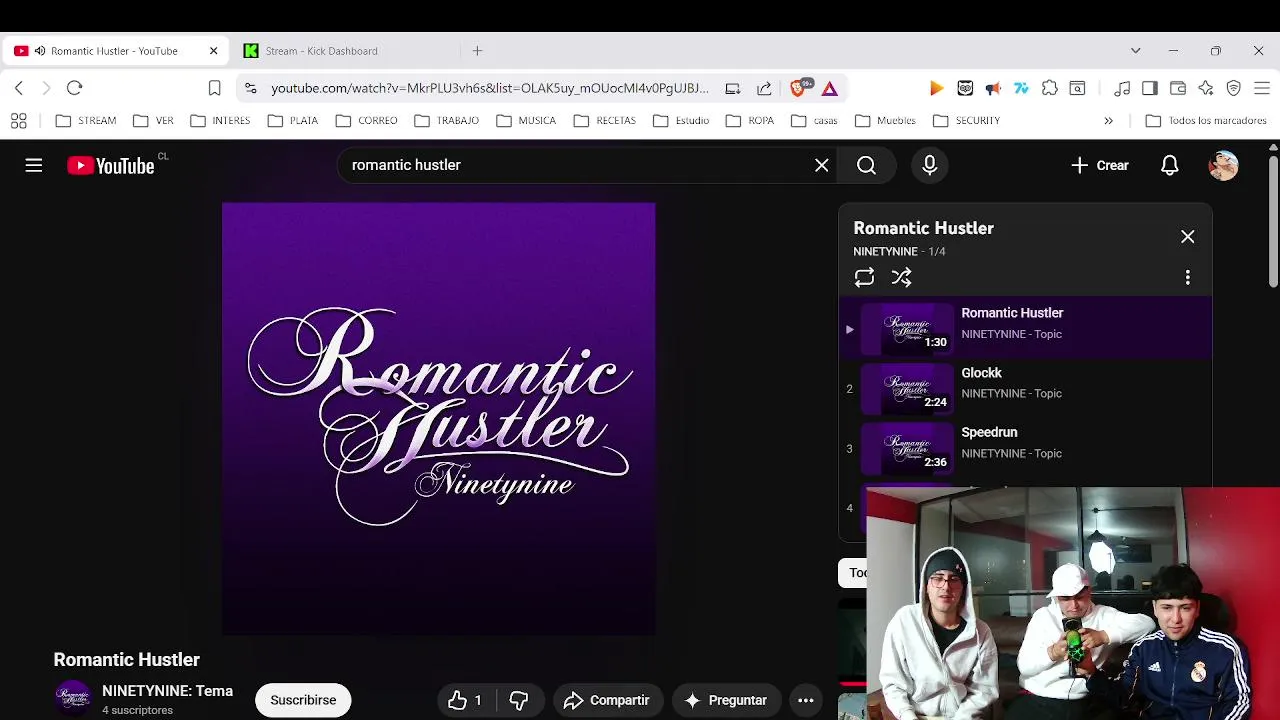Toggle the browser sidebar panel
1280x720 pixels.
pos(1150,88)
